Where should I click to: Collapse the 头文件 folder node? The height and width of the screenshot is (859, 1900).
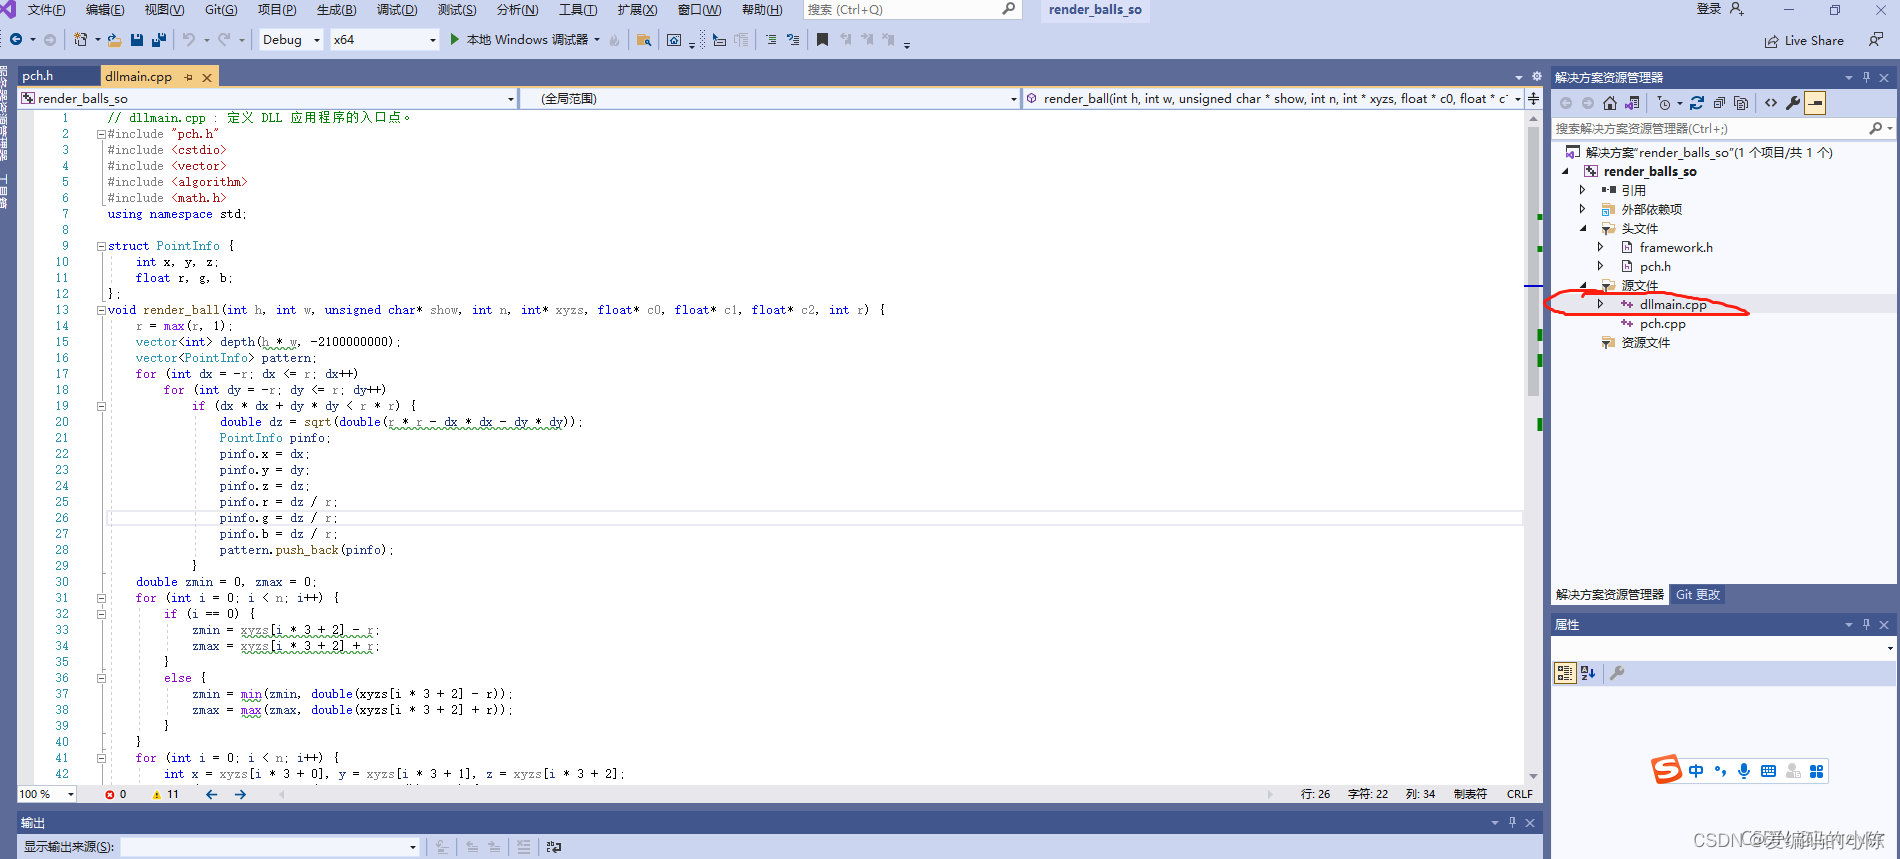tap(1583, 228)
